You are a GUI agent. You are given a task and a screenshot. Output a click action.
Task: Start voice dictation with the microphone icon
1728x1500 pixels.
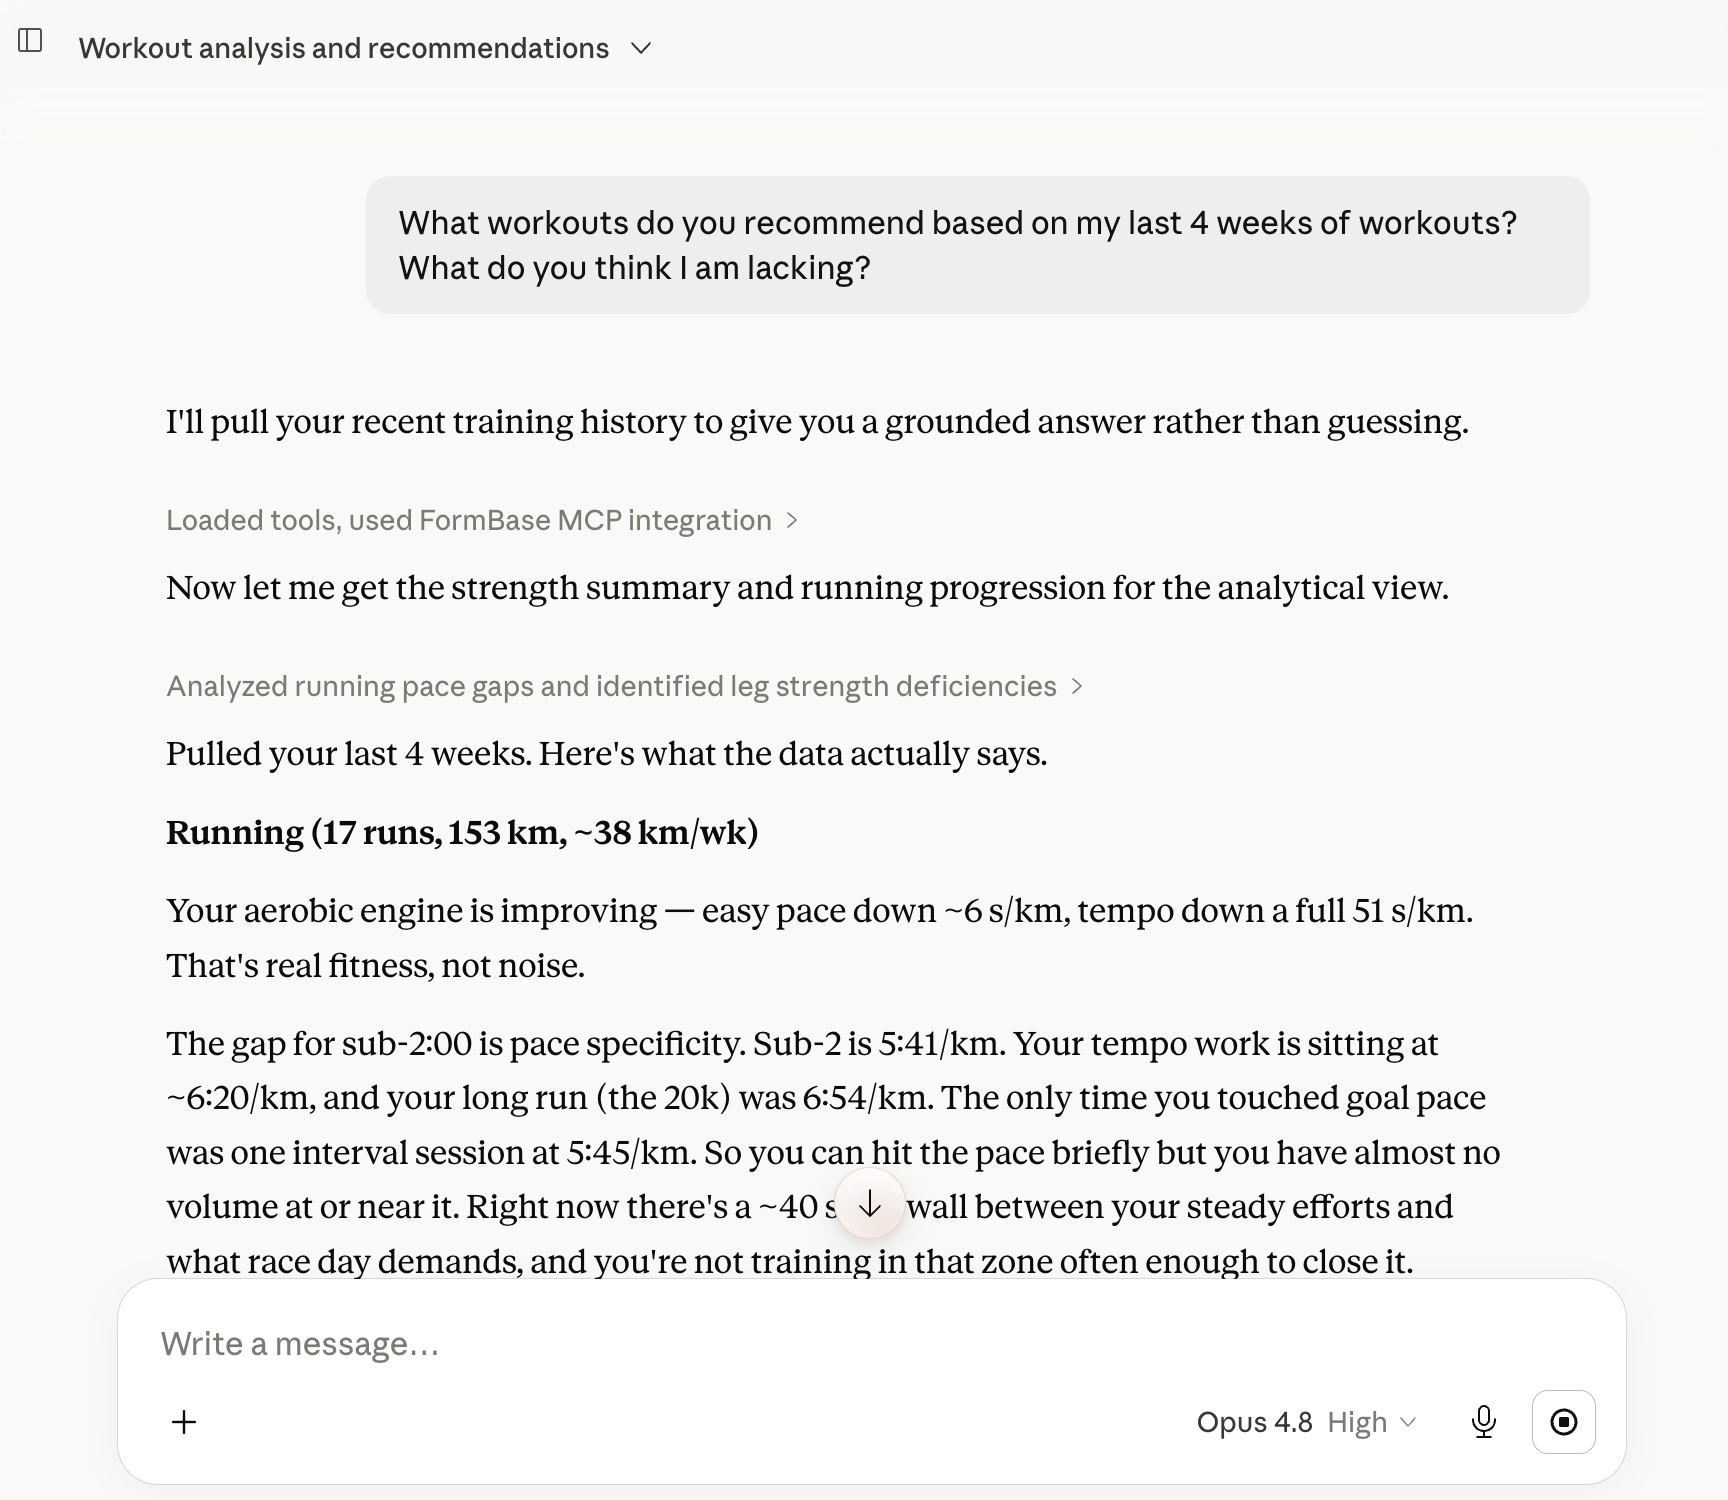click(x=1484, y=1422)
